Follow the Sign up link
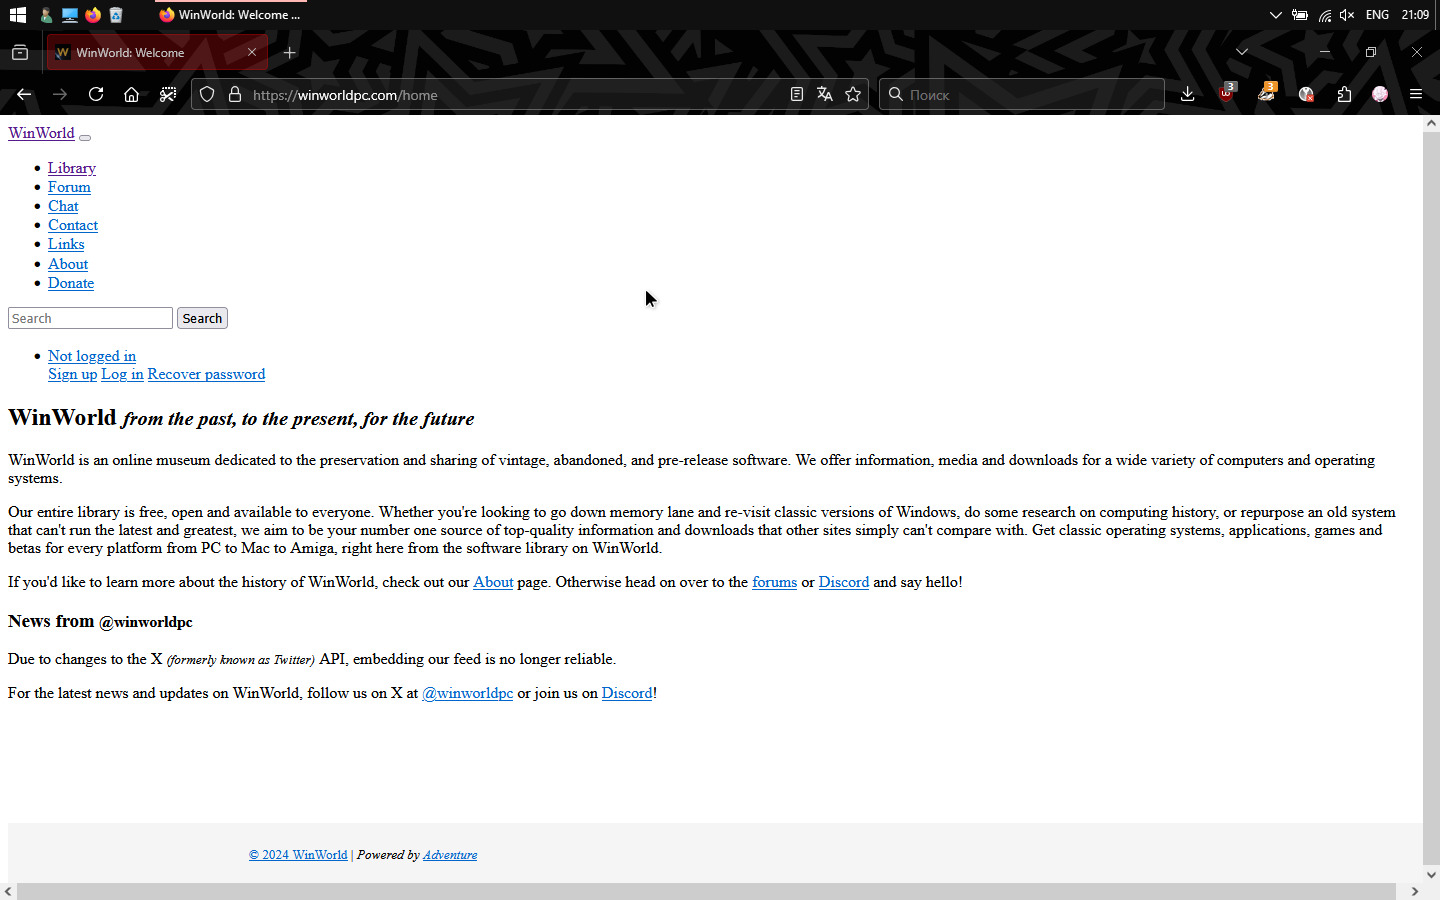Viewport: 1440px width, 900px height. tap(73, 374)
